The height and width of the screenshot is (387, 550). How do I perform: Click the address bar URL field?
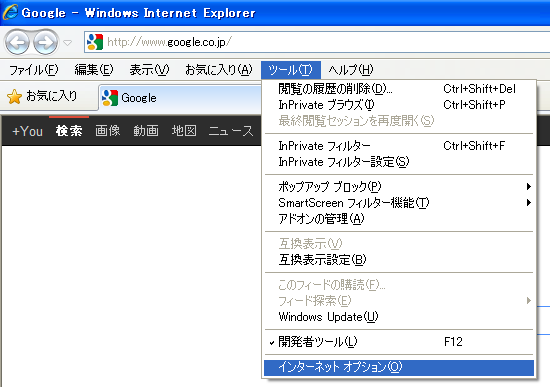point(317,42)
